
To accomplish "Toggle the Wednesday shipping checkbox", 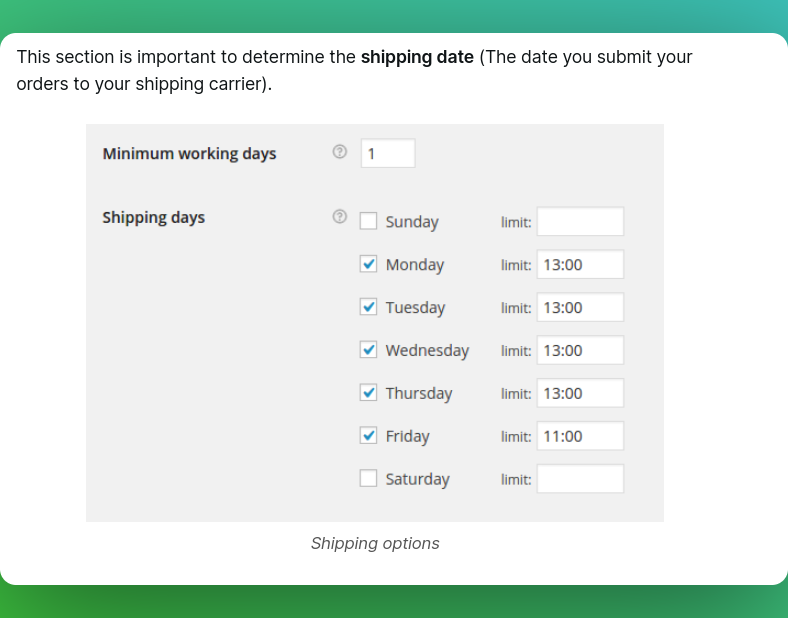I will [368, 349].
